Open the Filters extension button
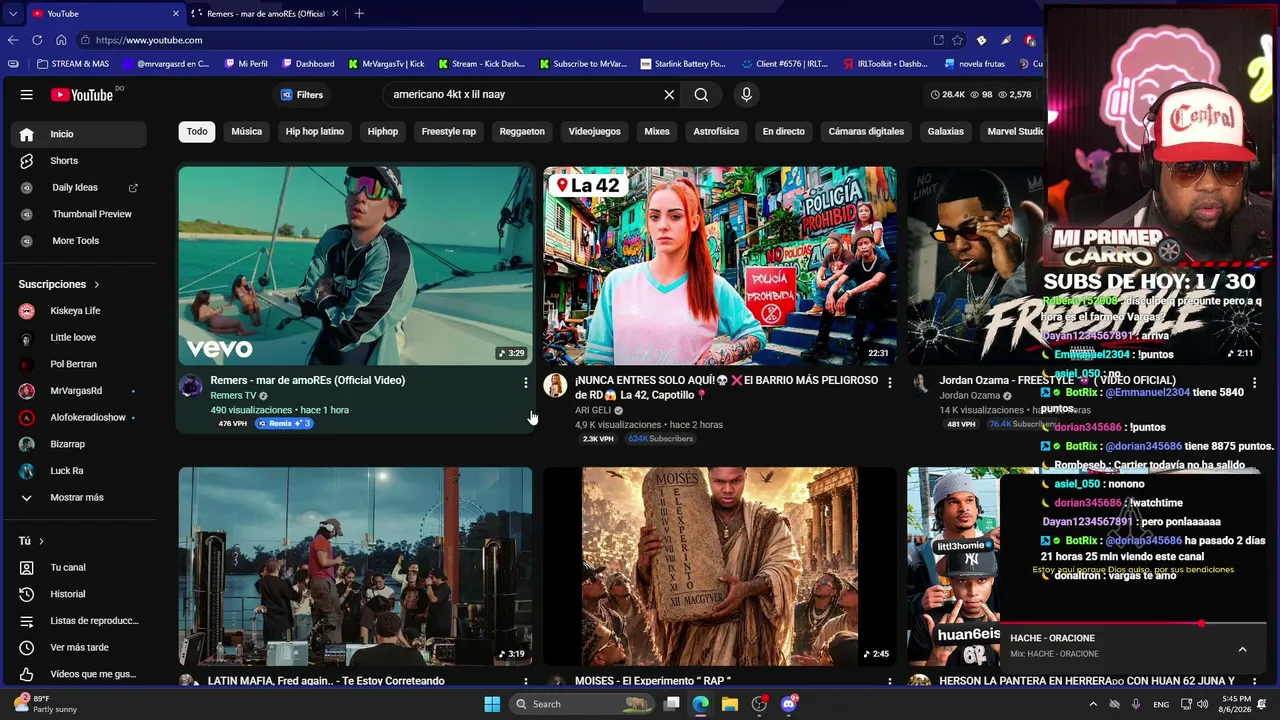This screenshot has height=720, width=1280. [x=302, y=95]
